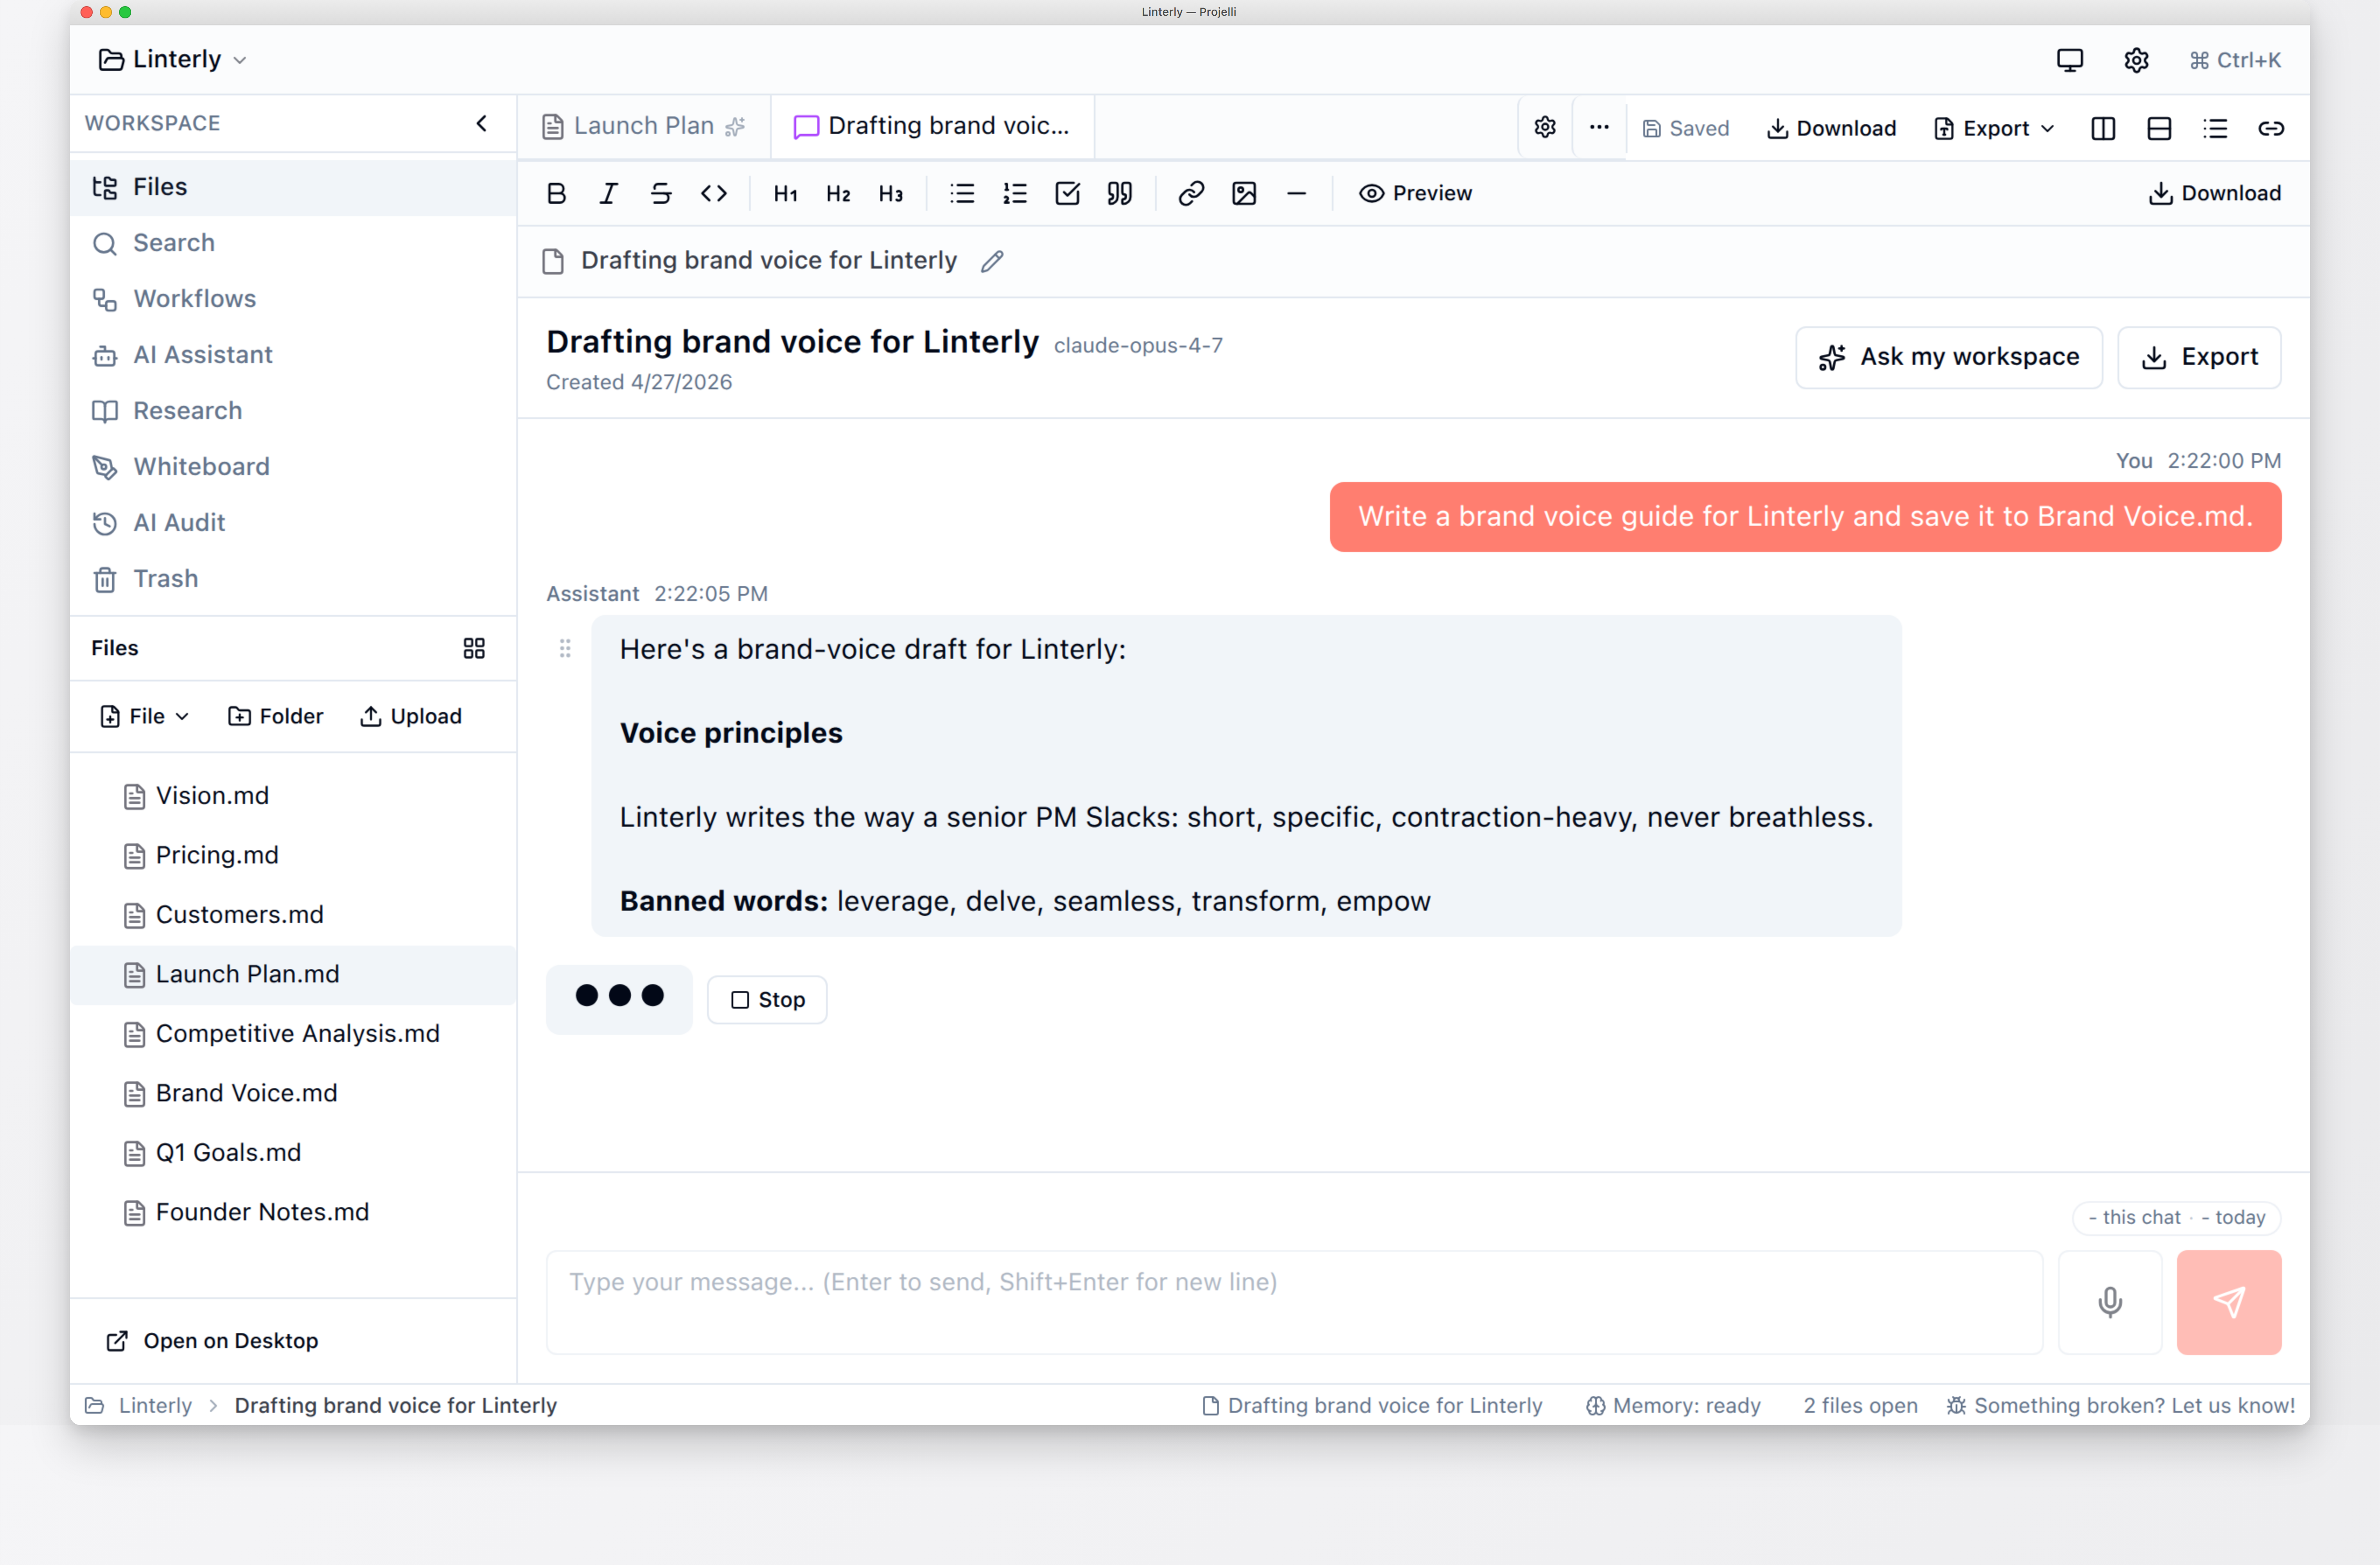Open Workflows in the sidebar
2380x1565 pixels.
[293, 299]
